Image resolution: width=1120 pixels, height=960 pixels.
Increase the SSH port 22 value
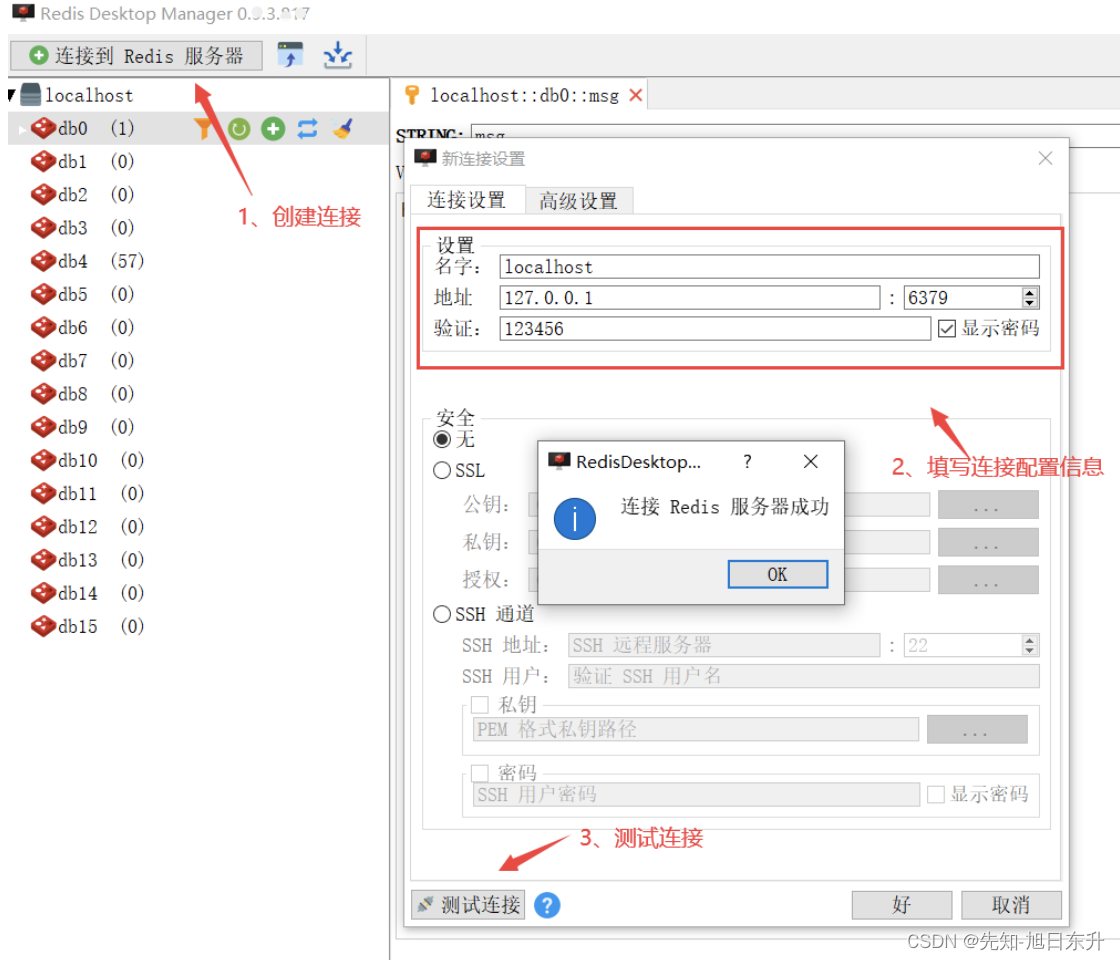(x=1030, y=640)
